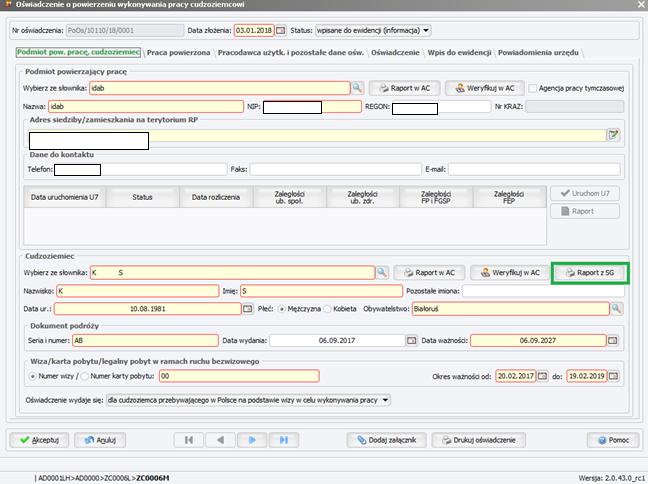The height and width of the screenshot is (484, 648).
Task: Go to last record
Action: (x=284, y=440)
